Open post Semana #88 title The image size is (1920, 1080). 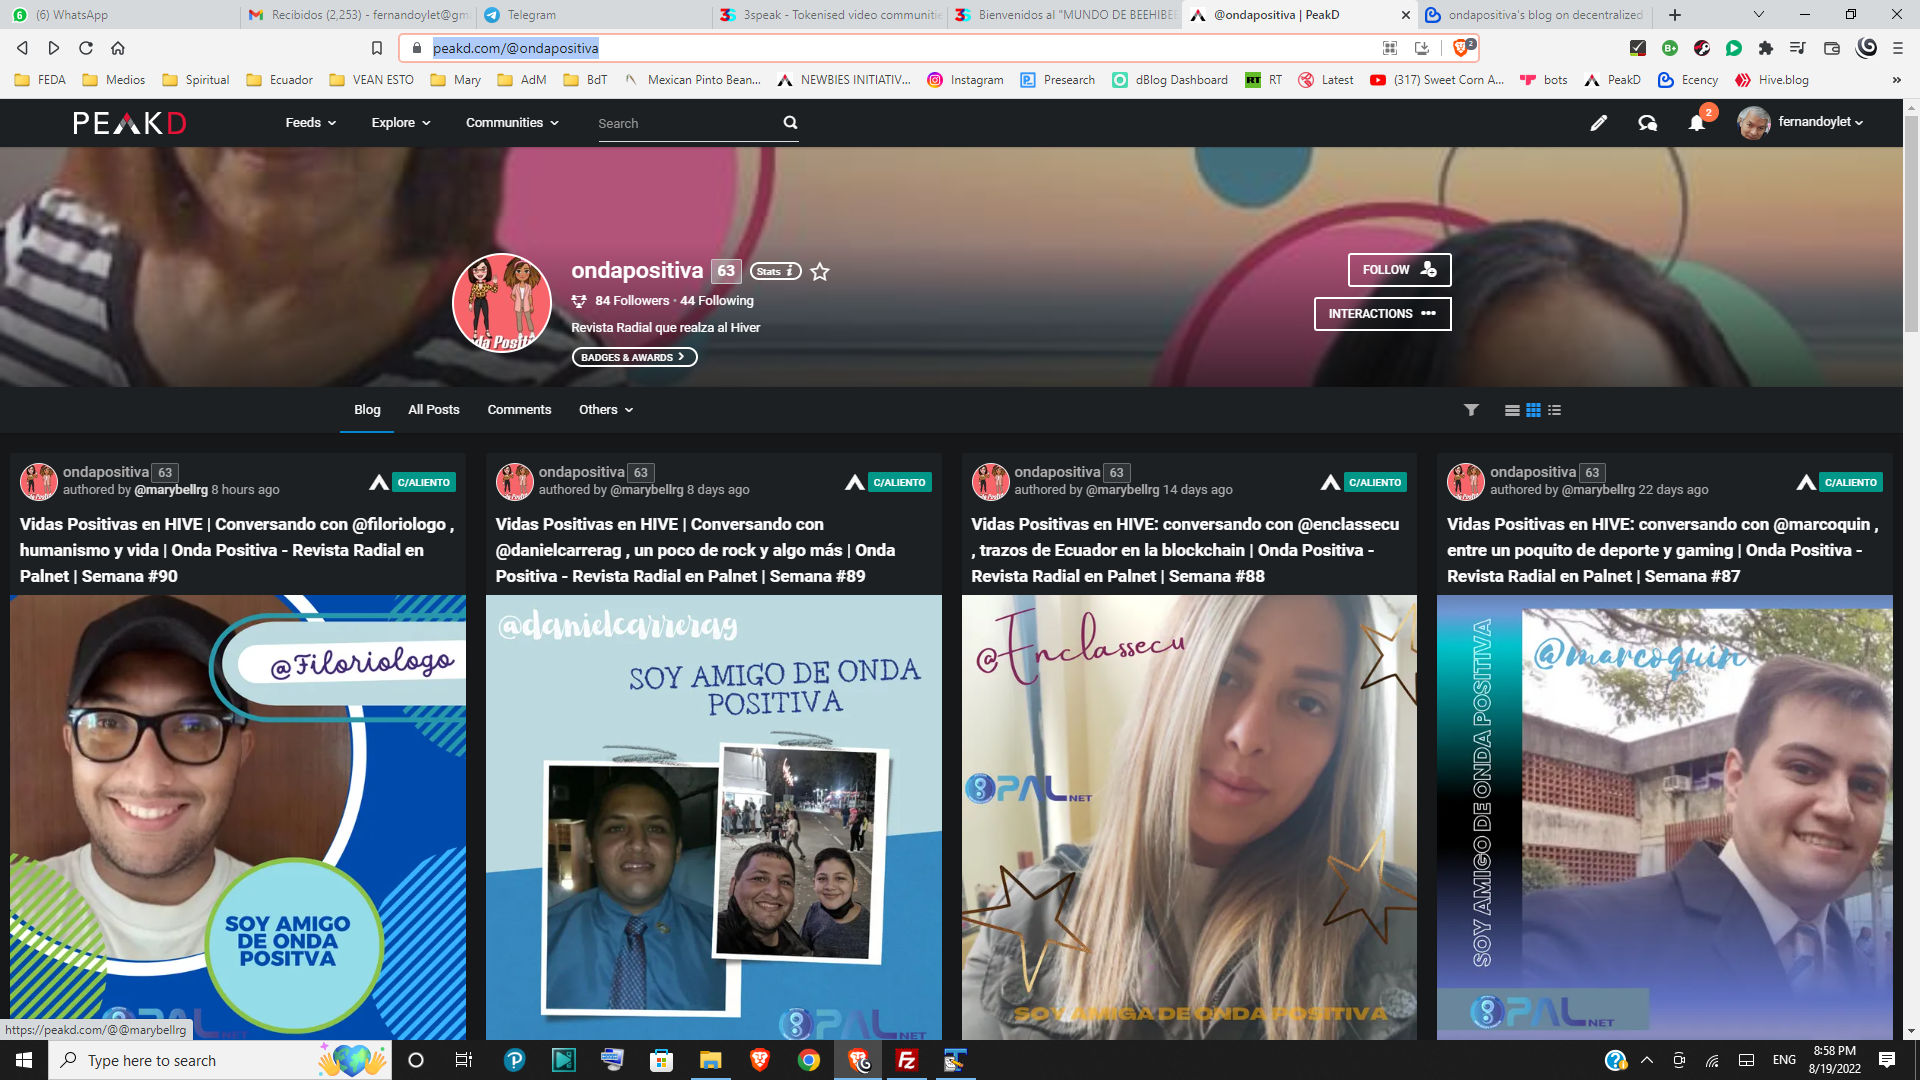(x=1186, y=550)
